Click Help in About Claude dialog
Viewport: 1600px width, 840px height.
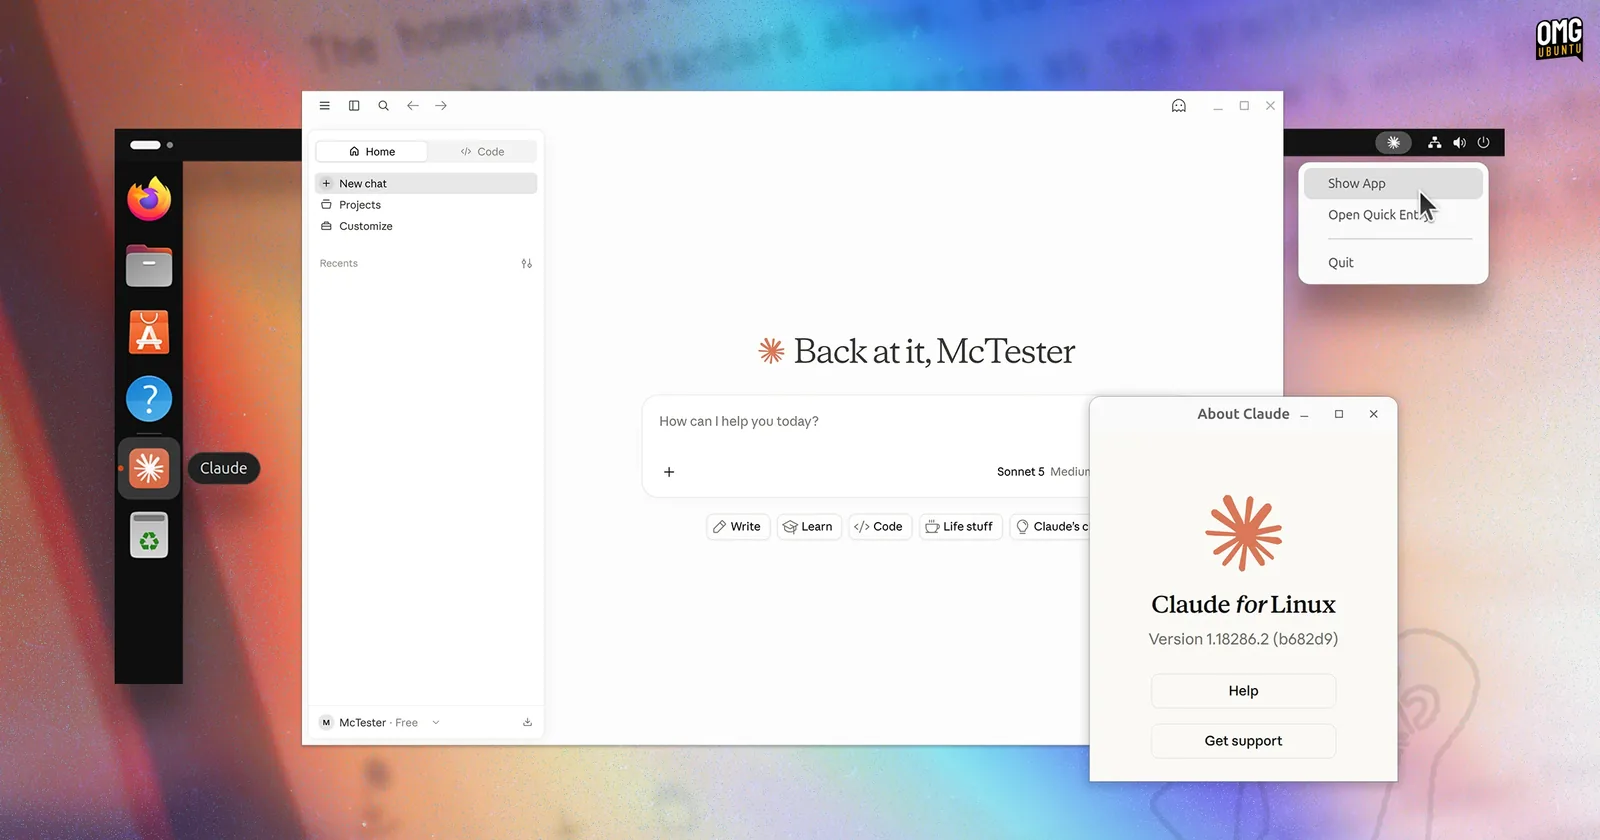(1243, 691)
